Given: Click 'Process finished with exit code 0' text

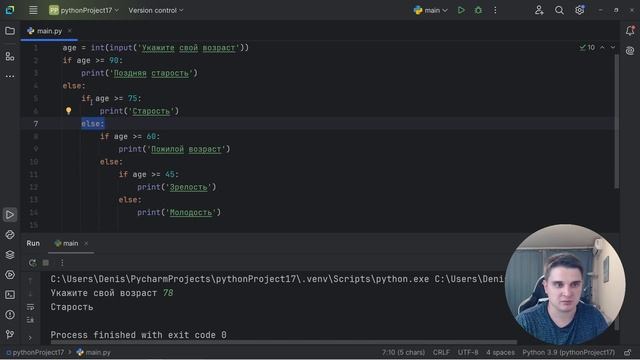Looking at the screenshot, I should (138, 335).
